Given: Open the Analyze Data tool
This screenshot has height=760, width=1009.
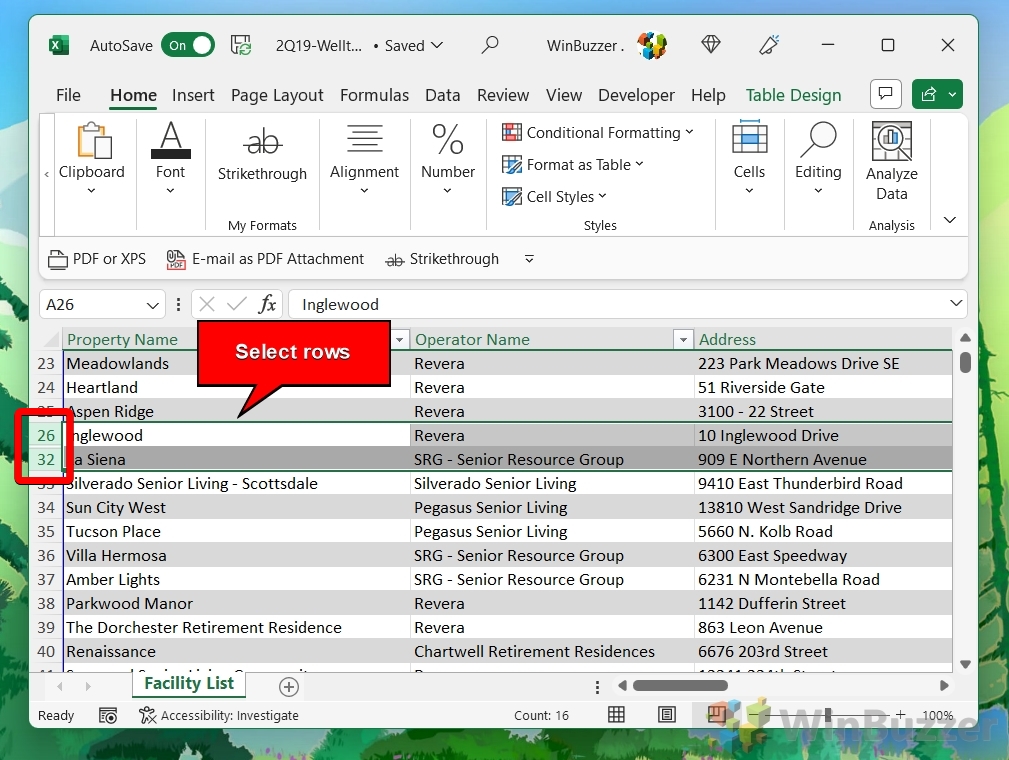Looking at the screenshot, I should 891,162.
